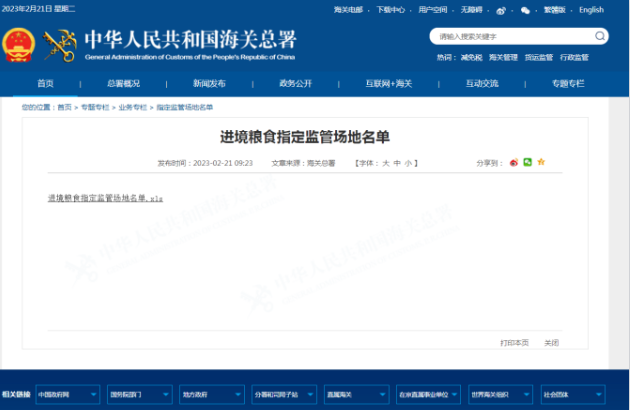Viewport: 630px width, 410px height.
Task: Open the 进境粮食指定监管场地名单.xls file link
Action: [105, 198]
